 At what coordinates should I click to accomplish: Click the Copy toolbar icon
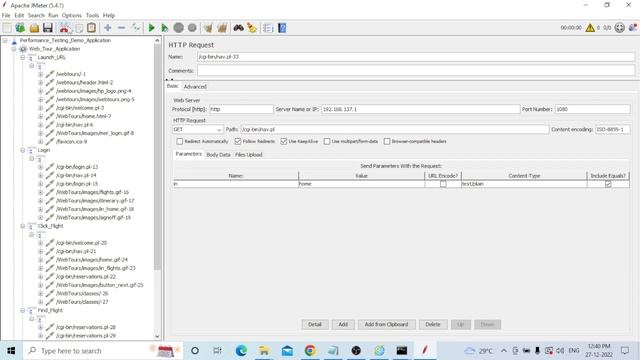tap(79, 28)
